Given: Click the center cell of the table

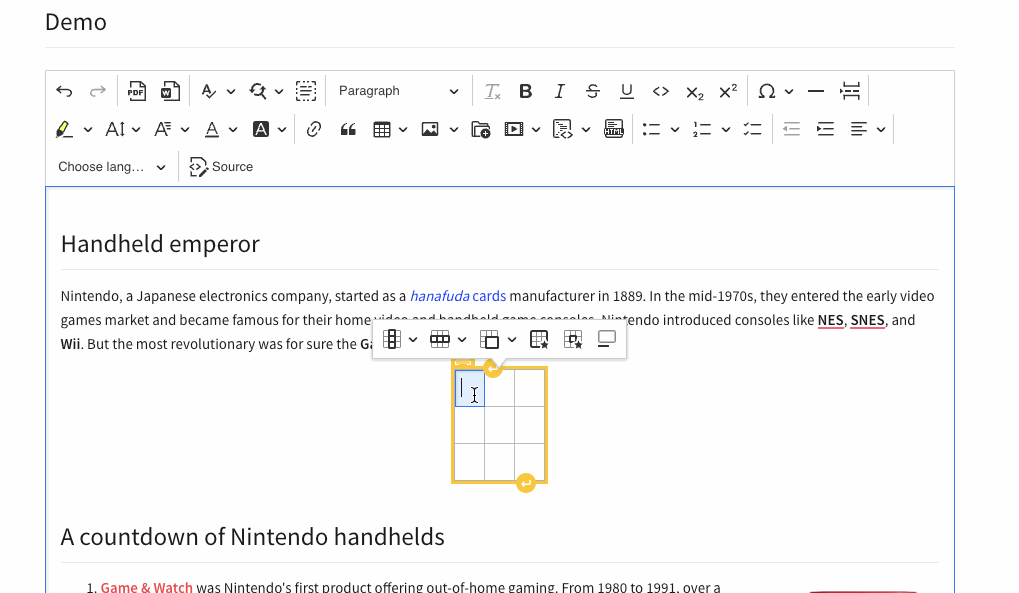Looking at the screenshot, I should tap(499, 425).
